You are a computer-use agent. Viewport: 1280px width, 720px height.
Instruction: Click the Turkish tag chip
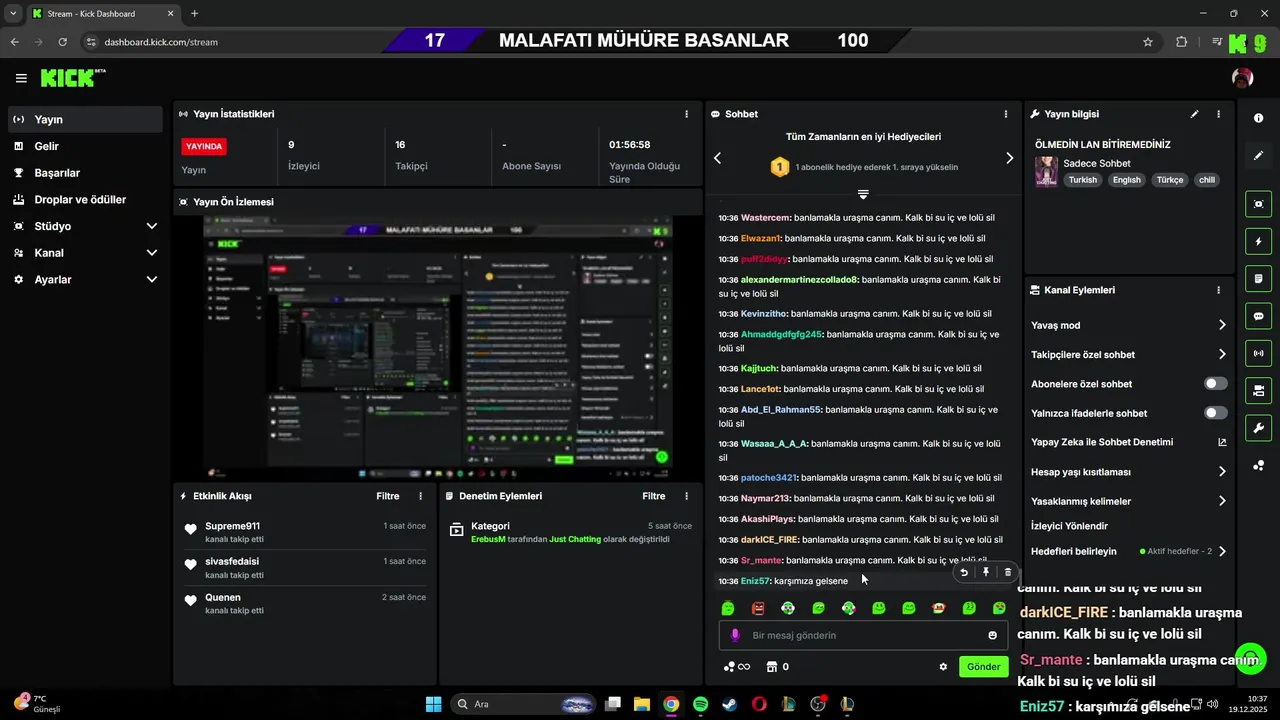click(1082, 180)
